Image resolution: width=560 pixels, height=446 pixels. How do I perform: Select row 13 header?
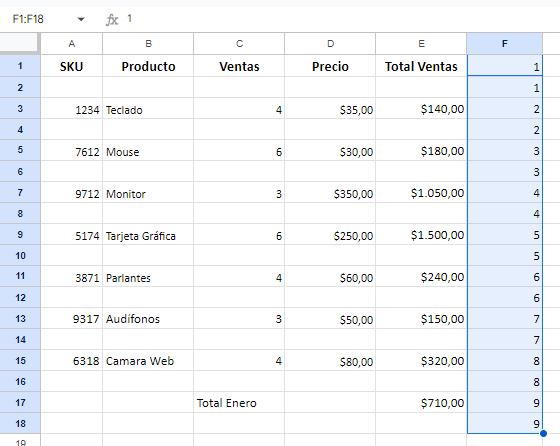(x=20, y=318)
